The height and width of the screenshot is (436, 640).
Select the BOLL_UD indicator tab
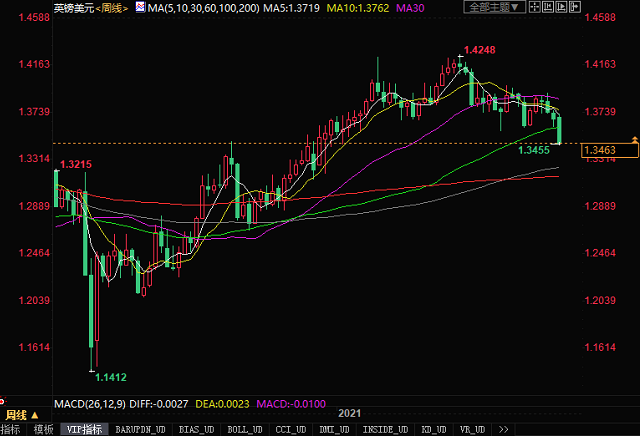click(245, 428)
